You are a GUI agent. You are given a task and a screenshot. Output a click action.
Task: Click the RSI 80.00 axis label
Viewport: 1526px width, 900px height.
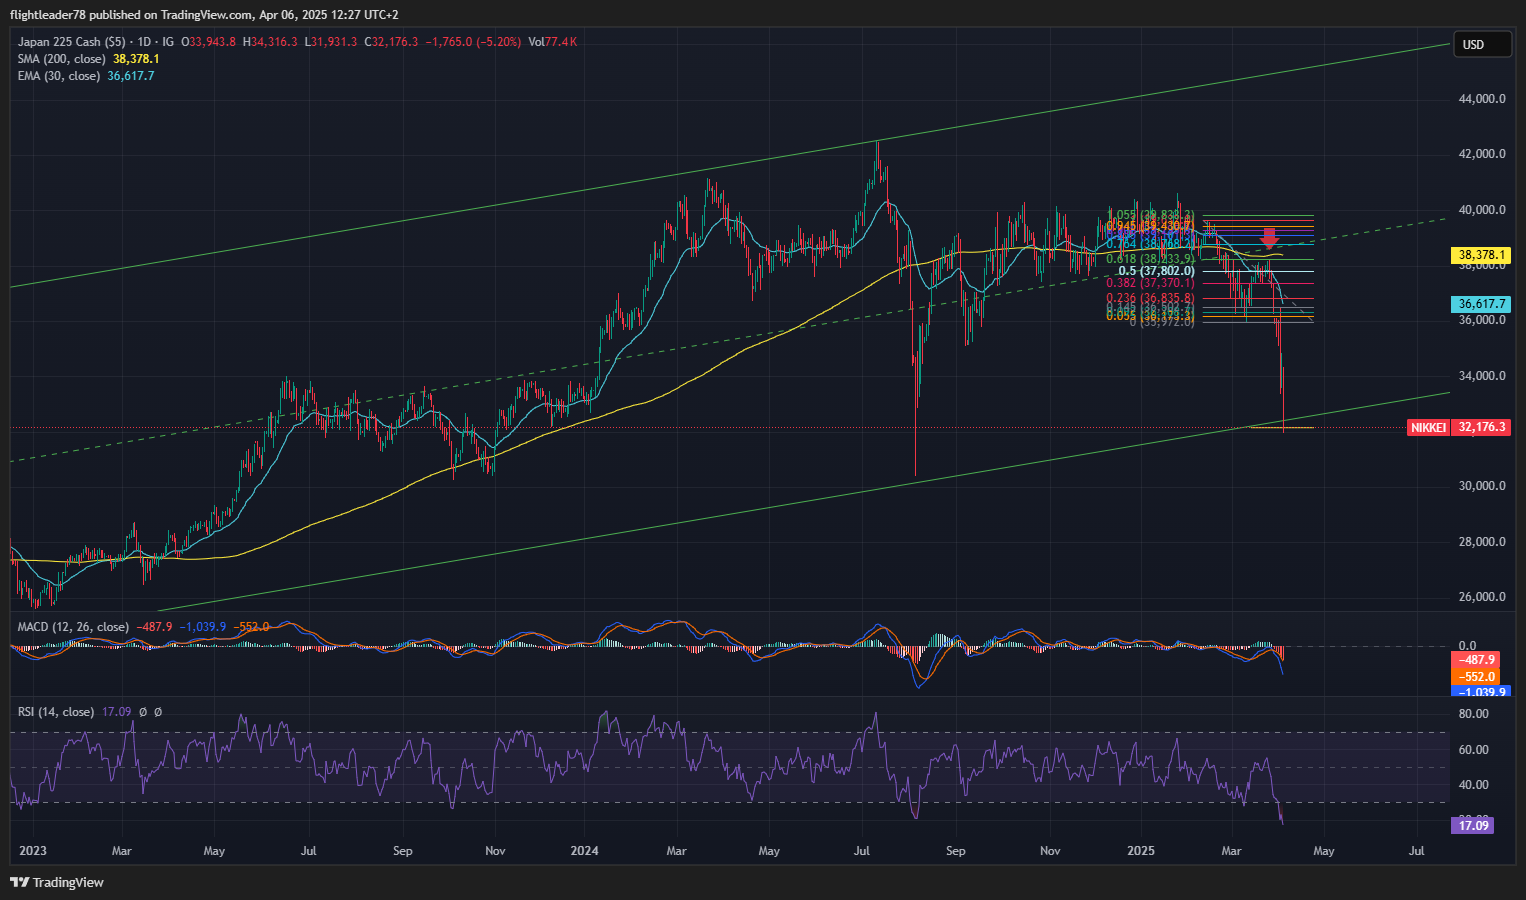pyautogui.click(x=1473, y=714)
